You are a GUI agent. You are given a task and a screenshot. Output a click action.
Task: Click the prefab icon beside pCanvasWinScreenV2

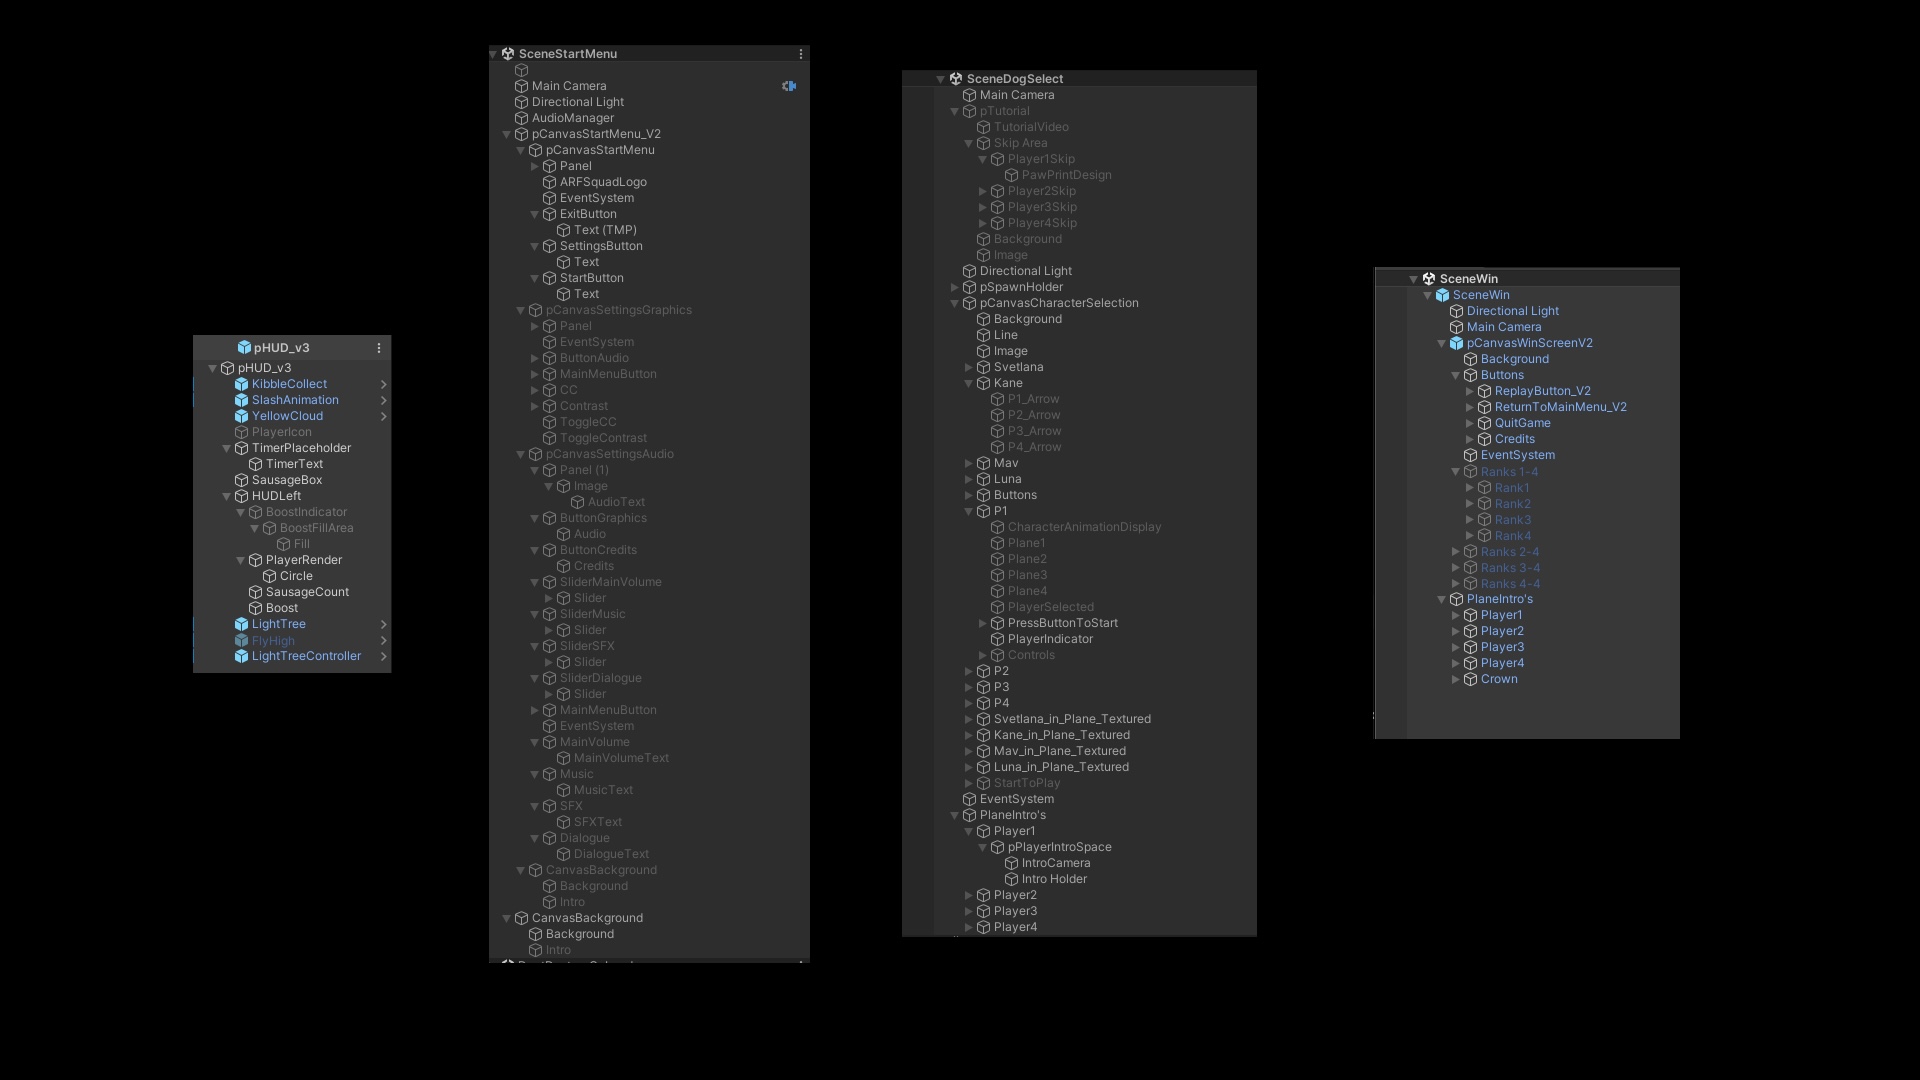(1458, 343)
